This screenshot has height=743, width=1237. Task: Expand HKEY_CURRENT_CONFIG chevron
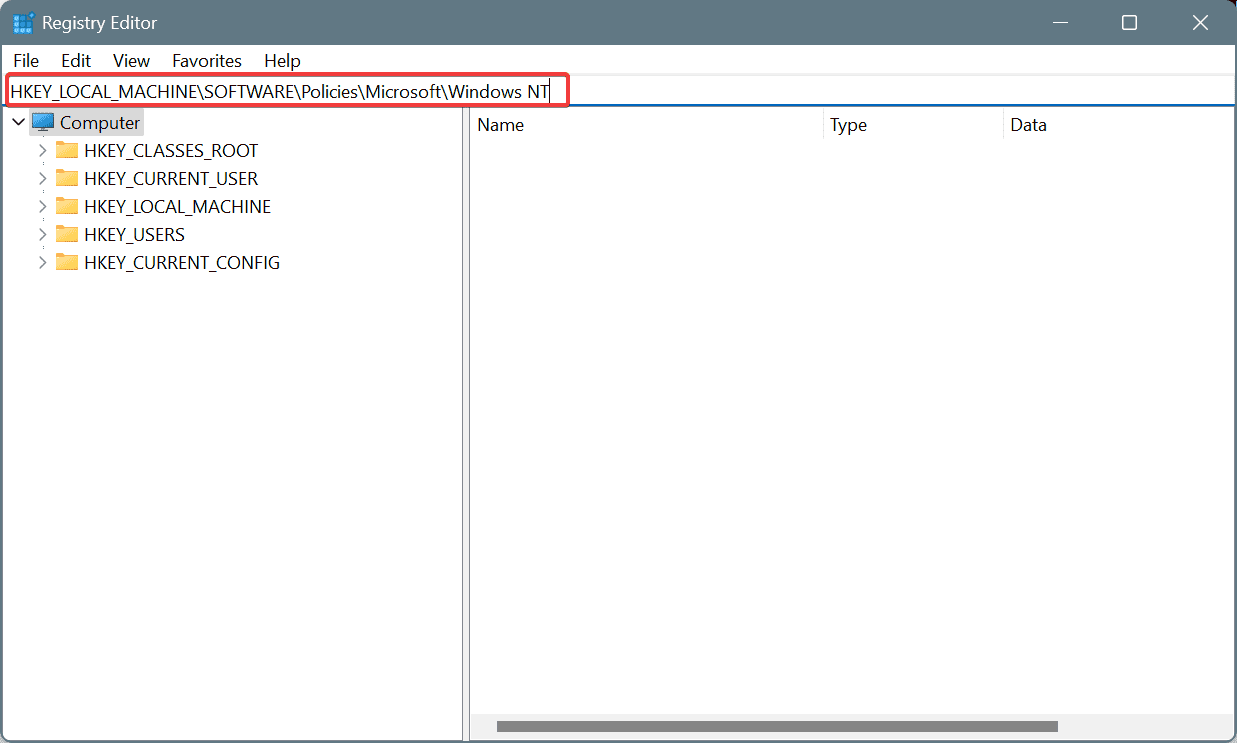[x=42, y=263]
